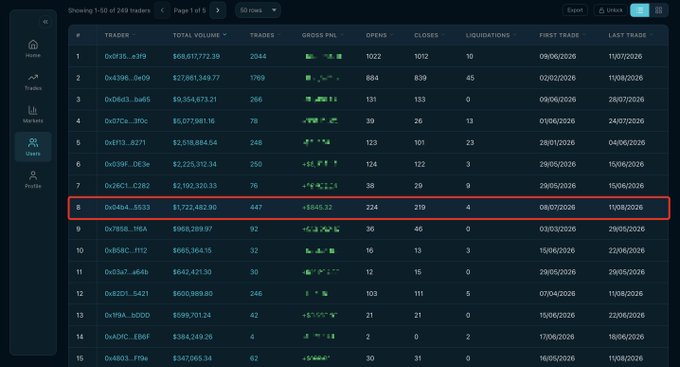Open the Markets section in the sidebar
The height and width of the screenshot is (367, 680).
33,115
